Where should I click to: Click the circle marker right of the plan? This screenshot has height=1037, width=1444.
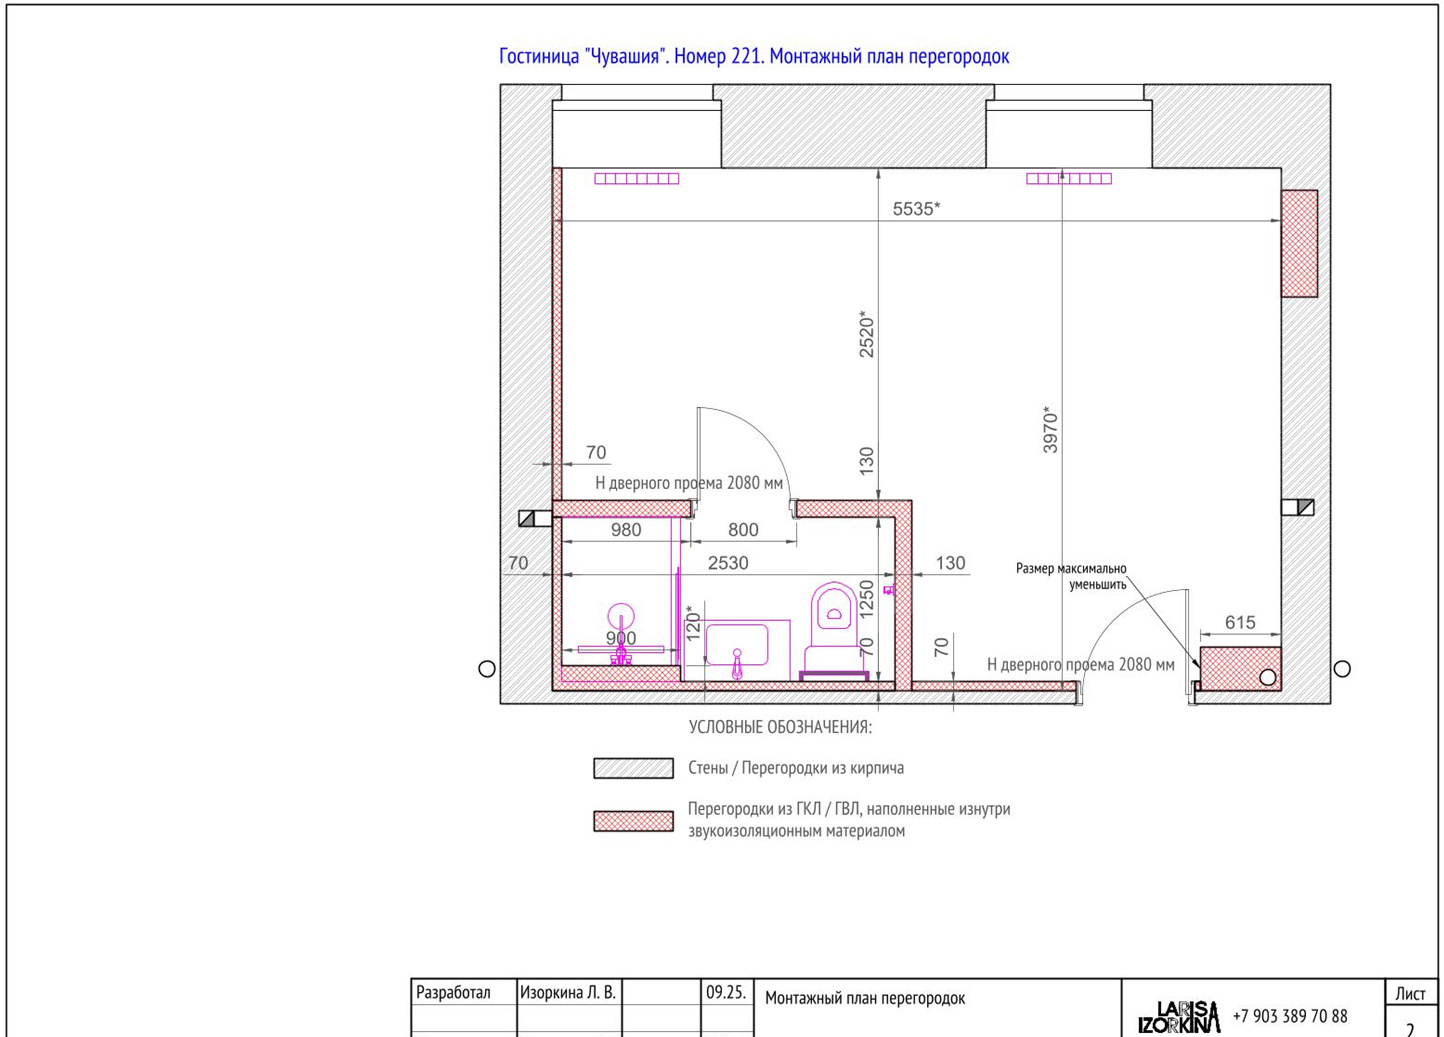tap(1343, 669)
